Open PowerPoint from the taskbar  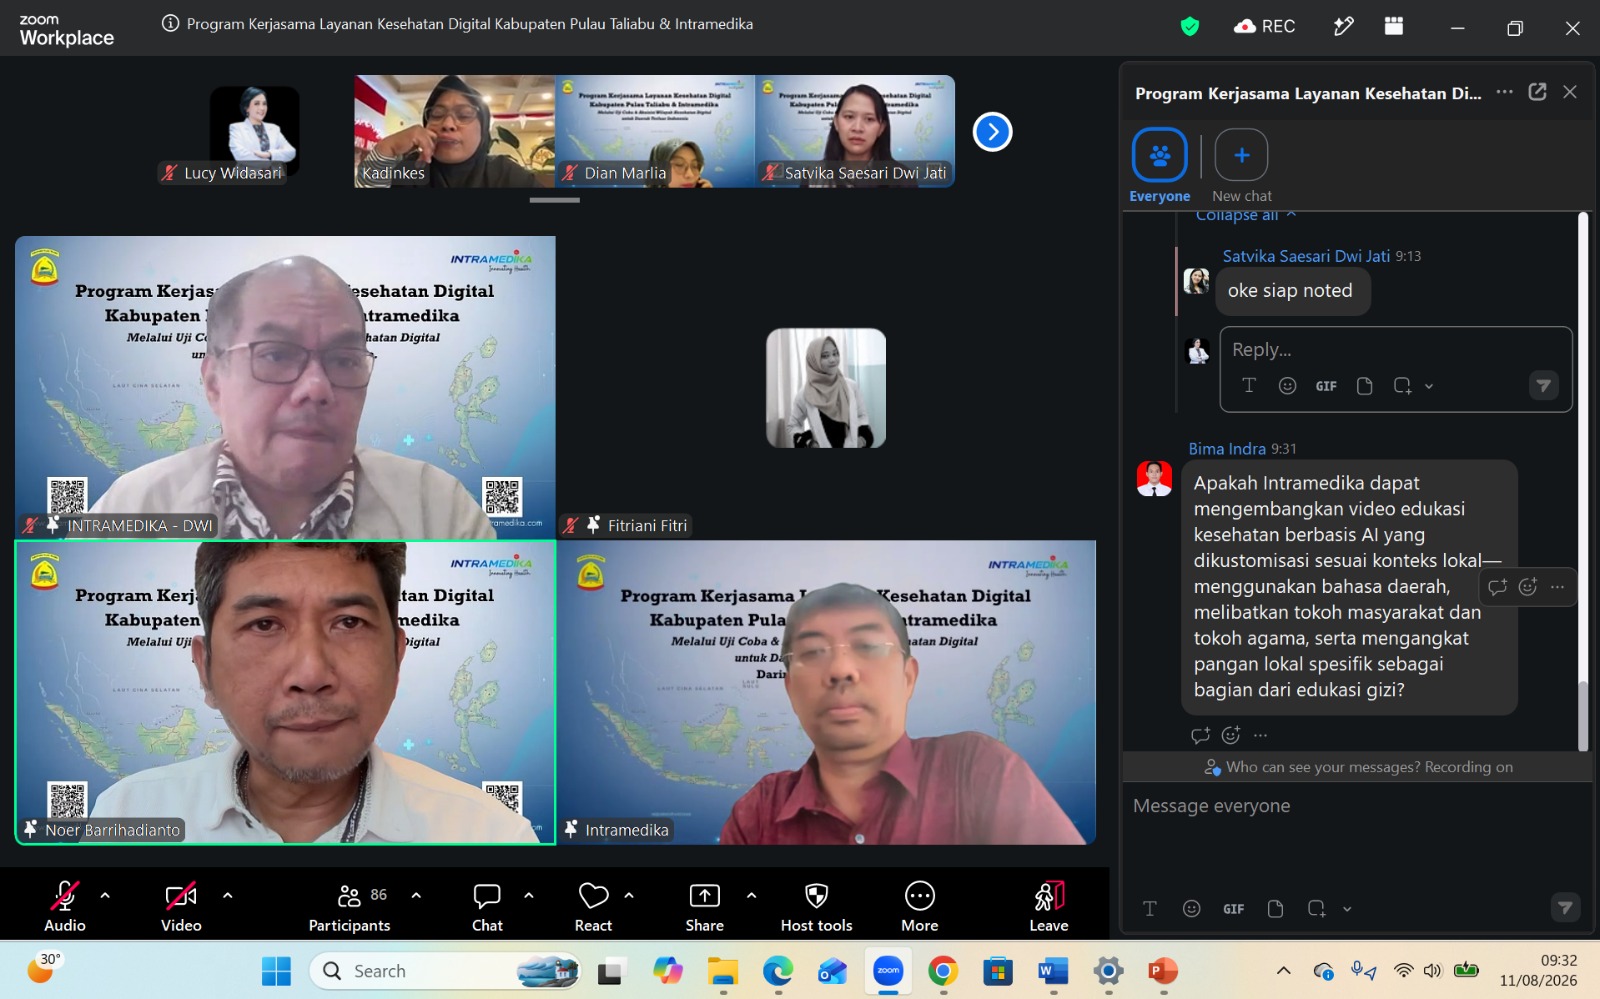click(1162, 971)
